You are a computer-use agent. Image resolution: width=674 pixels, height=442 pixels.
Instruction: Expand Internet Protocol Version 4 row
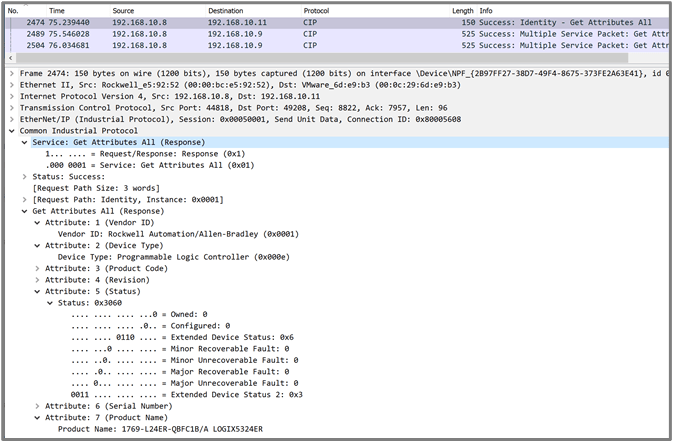[x=12, y=96]
